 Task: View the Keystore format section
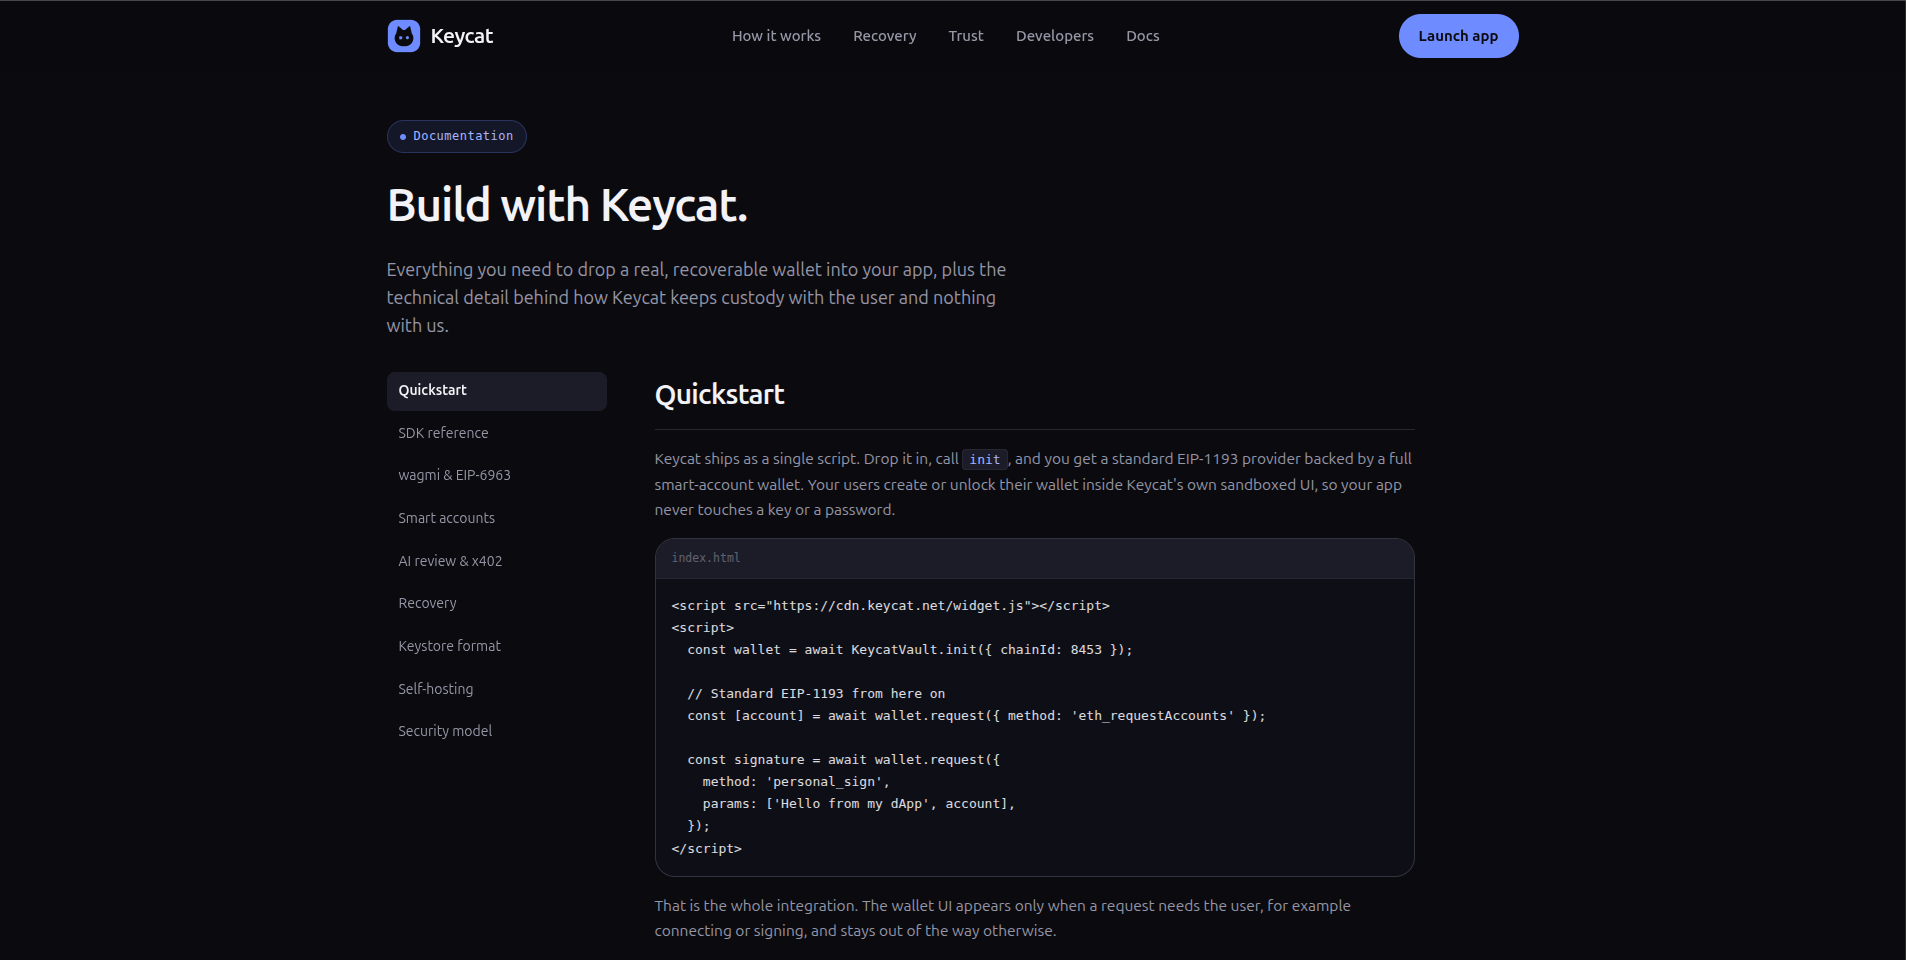click(497, 646)
